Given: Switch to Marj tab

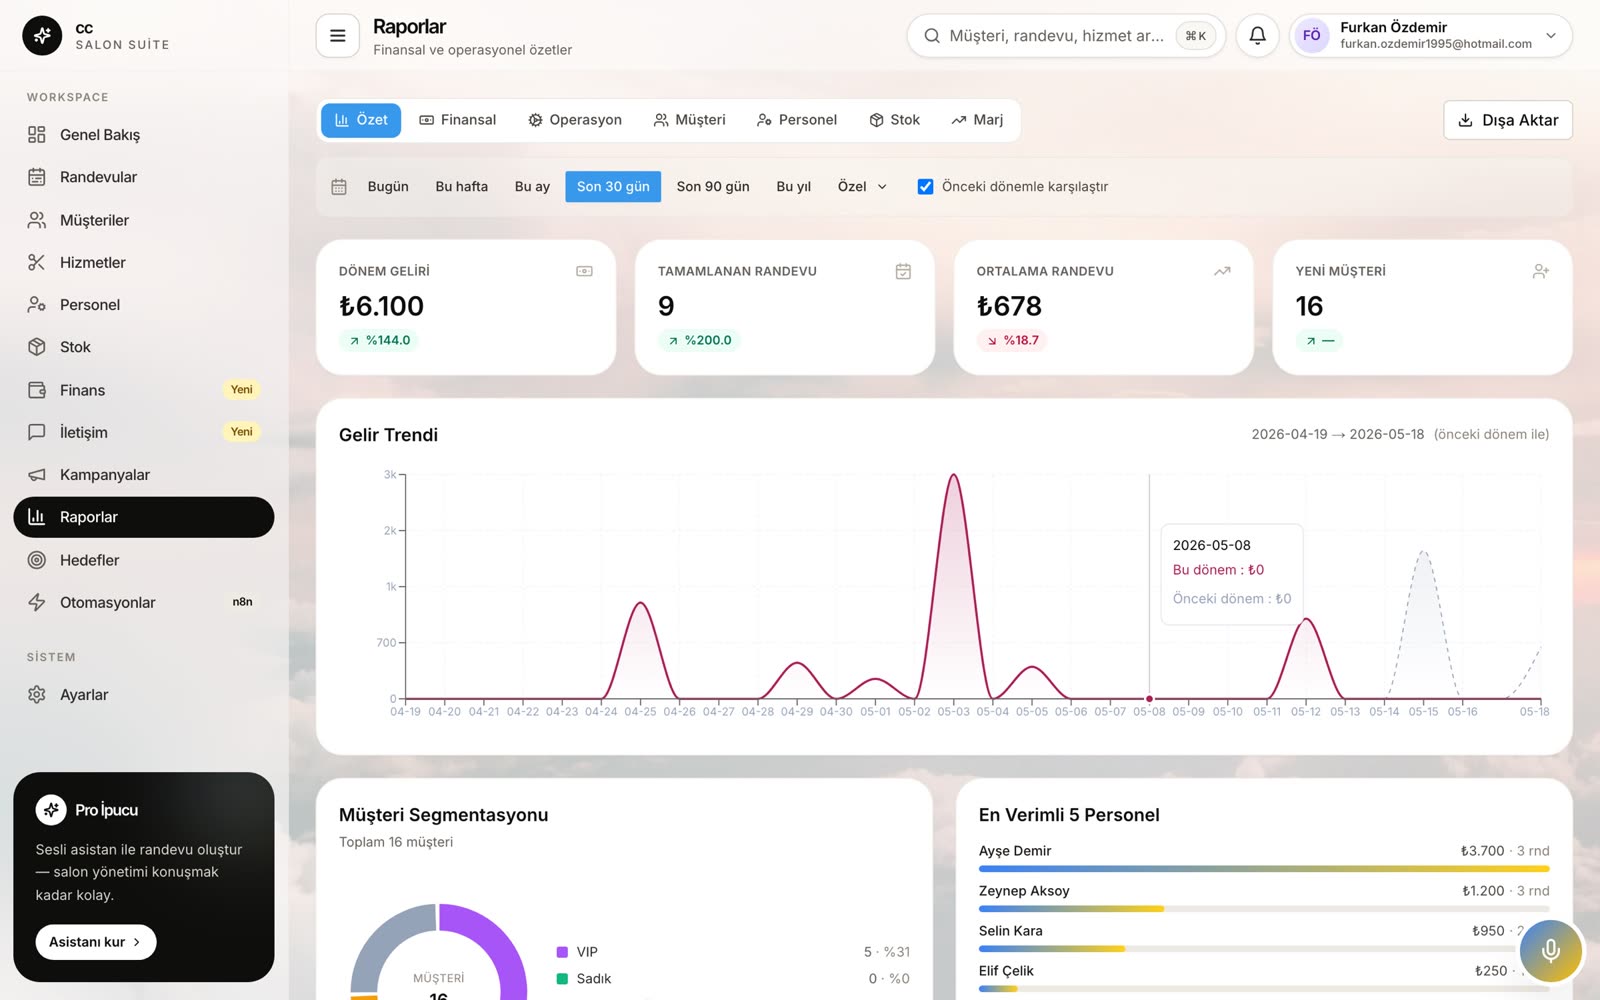Looking at the screenshot, I should 977,120.
